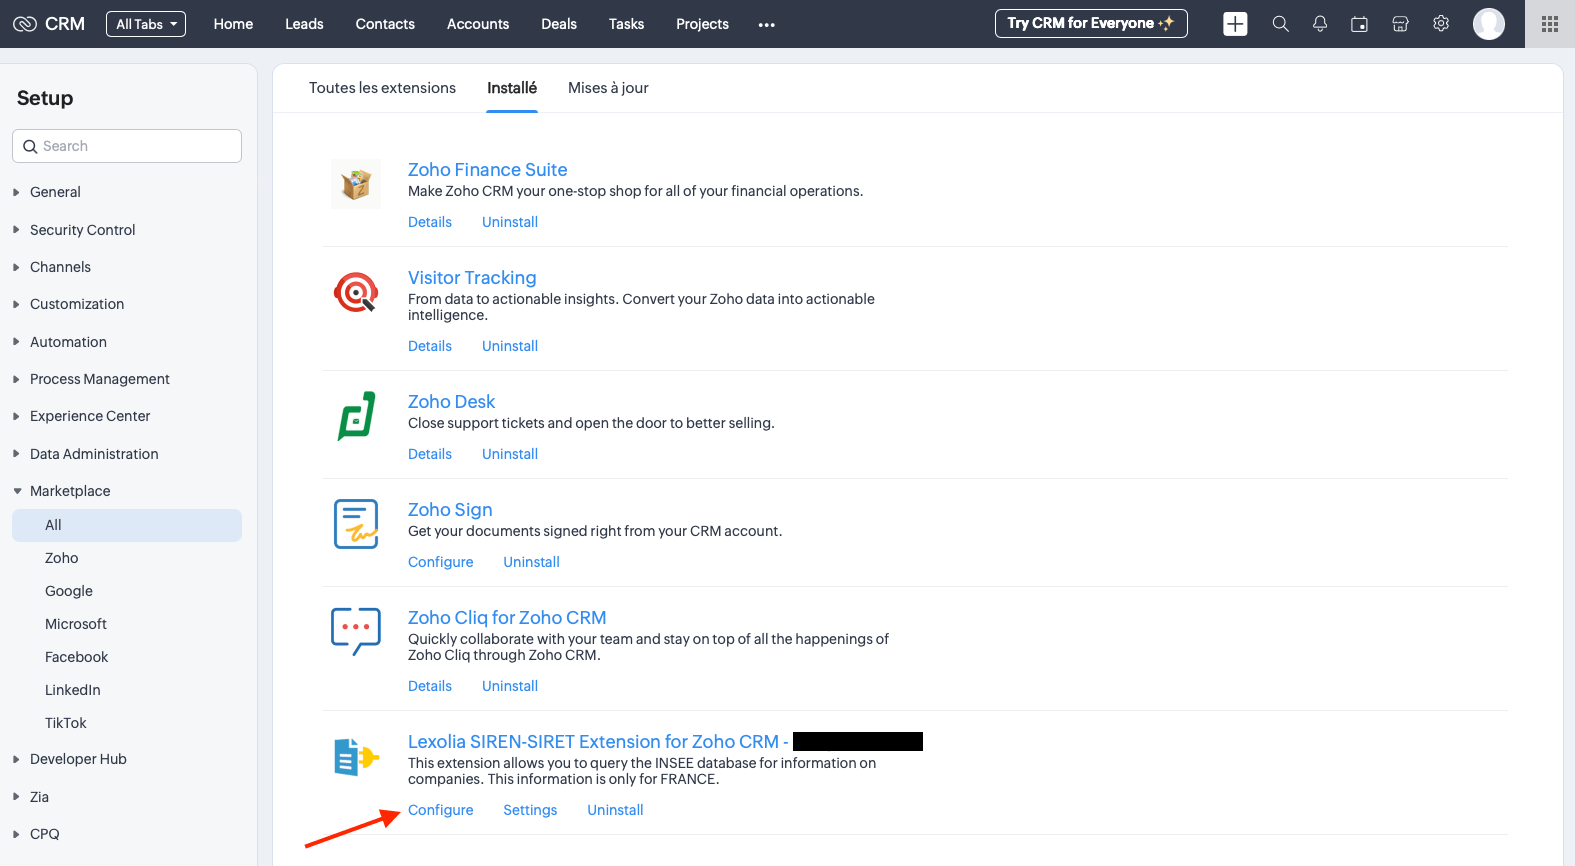Uninstall Zoho Finance Suite
The image size is (1575, 866).
510,222
